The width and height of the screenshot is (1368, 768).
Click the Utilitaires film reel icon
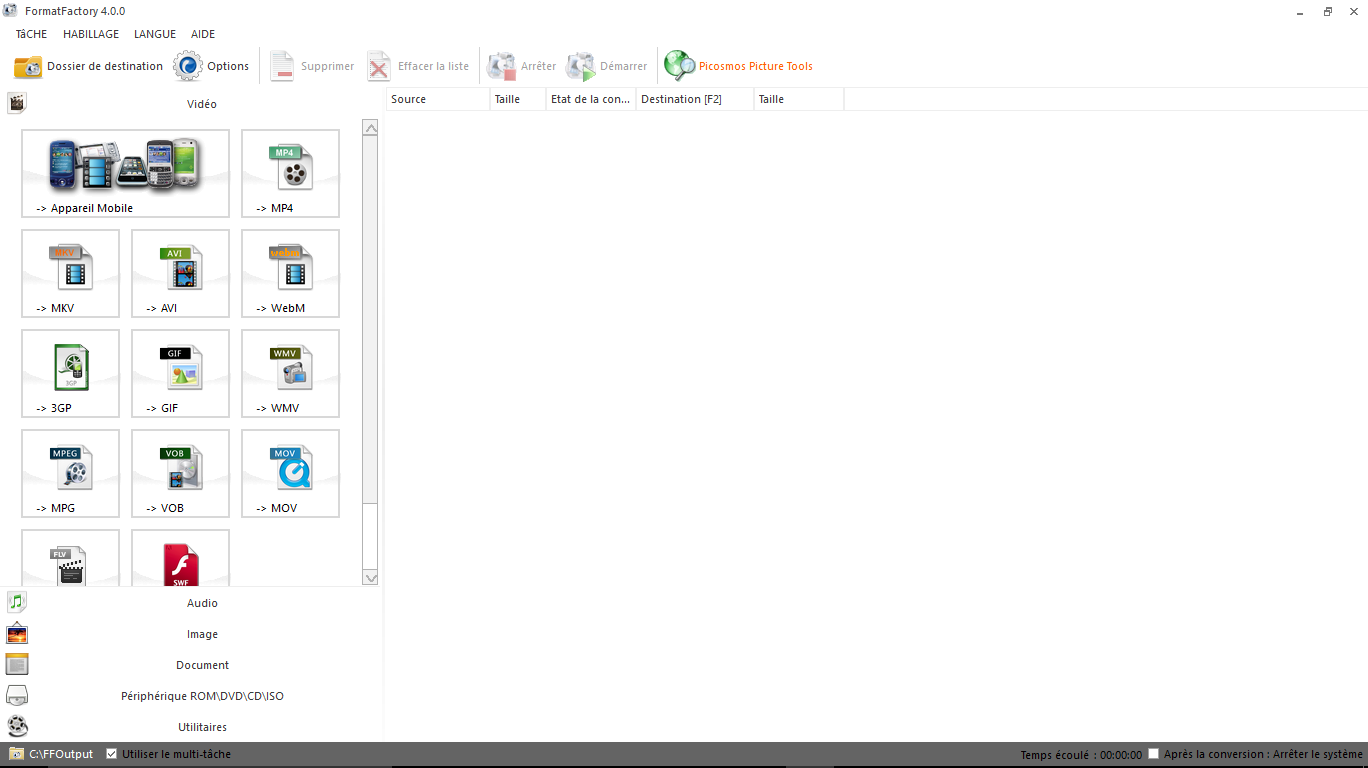coord(17,727)
